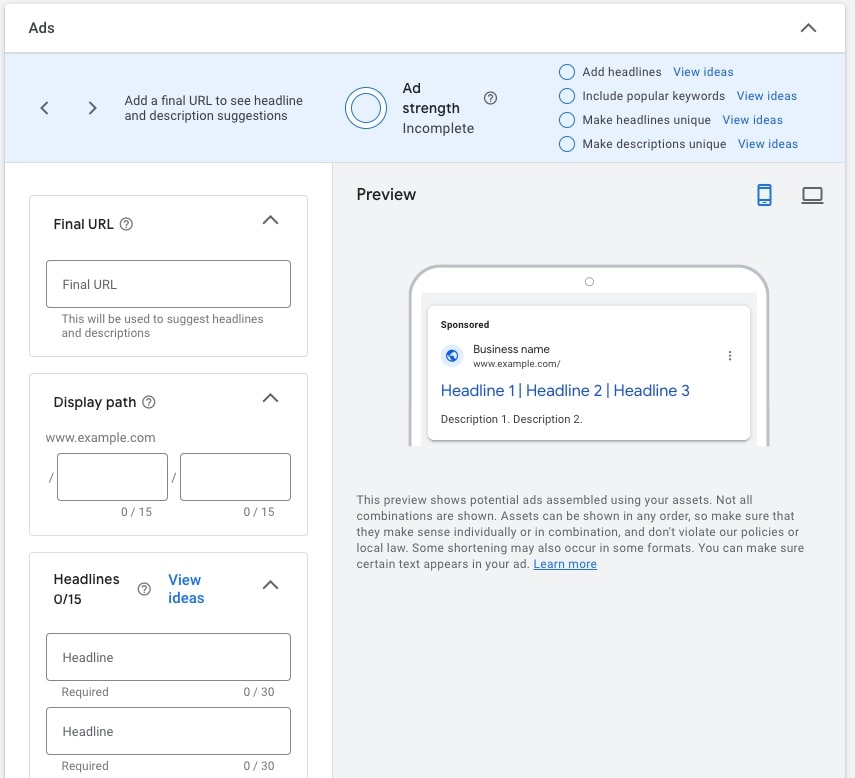Viewport: 855px width, 778px height.
Task: Open Display path help icon
Action: click(148, 402)
